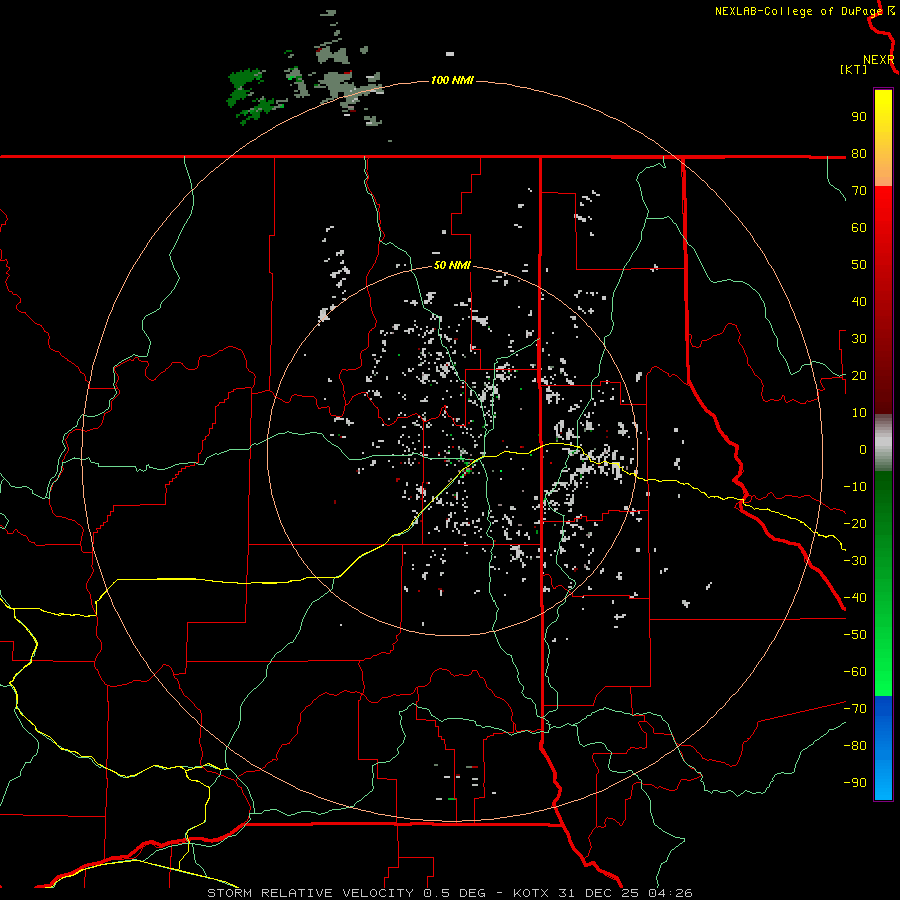Click the positive 60 value on velocity scale
The image size is (900, 900).
coord(859,228)
